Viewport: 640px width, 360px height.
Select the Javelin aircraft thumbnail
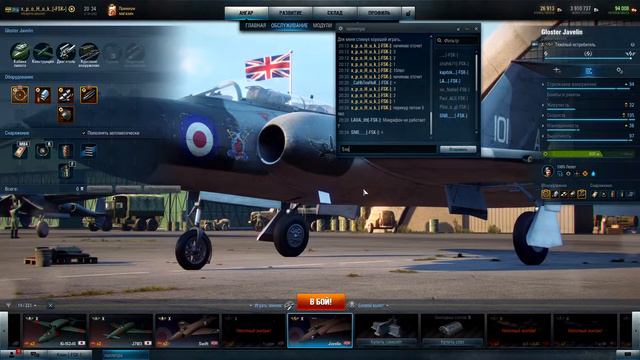pyautogui.click(x=320, y=331)
